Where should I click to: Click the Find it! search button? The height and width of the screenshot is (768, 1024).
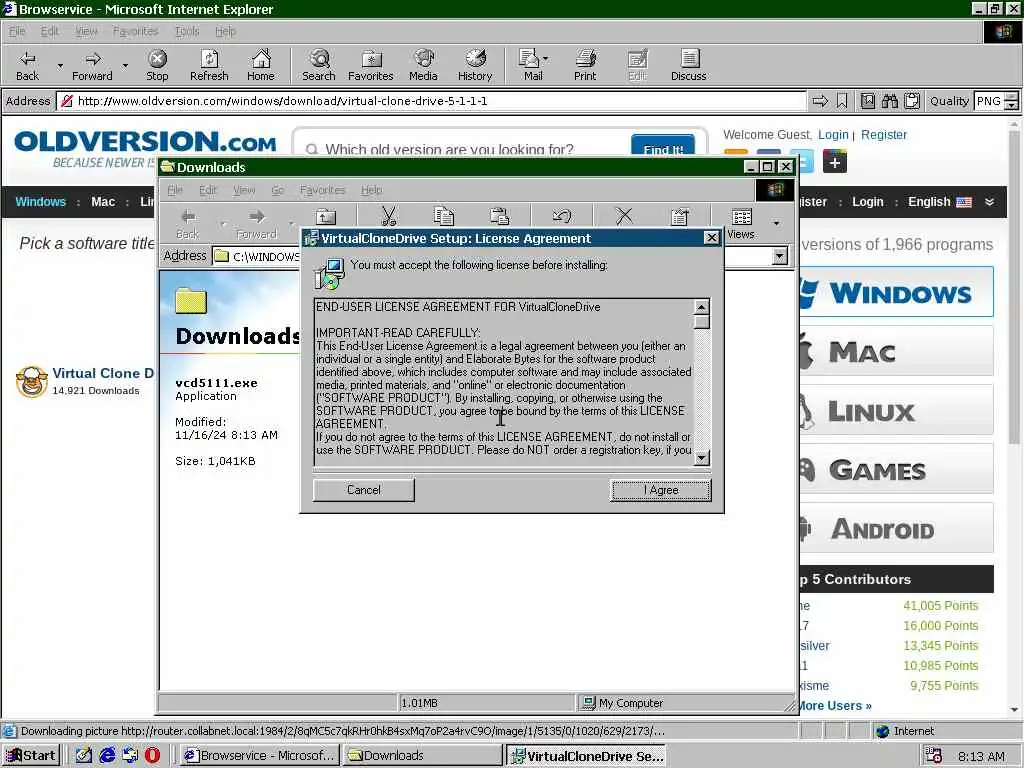pos(663,148)
